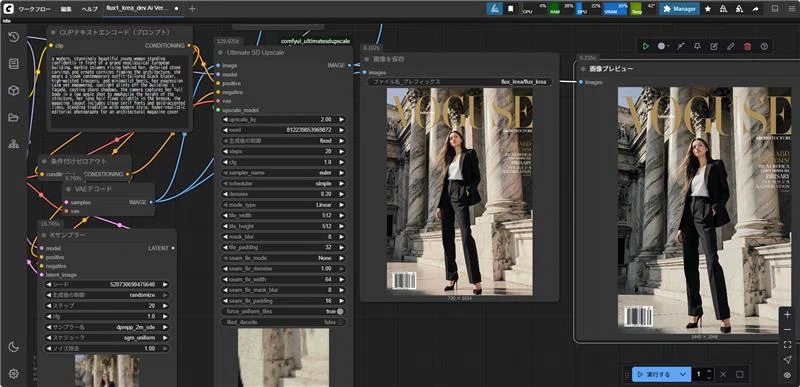Open node help question mark icon

tap(764, 46)
